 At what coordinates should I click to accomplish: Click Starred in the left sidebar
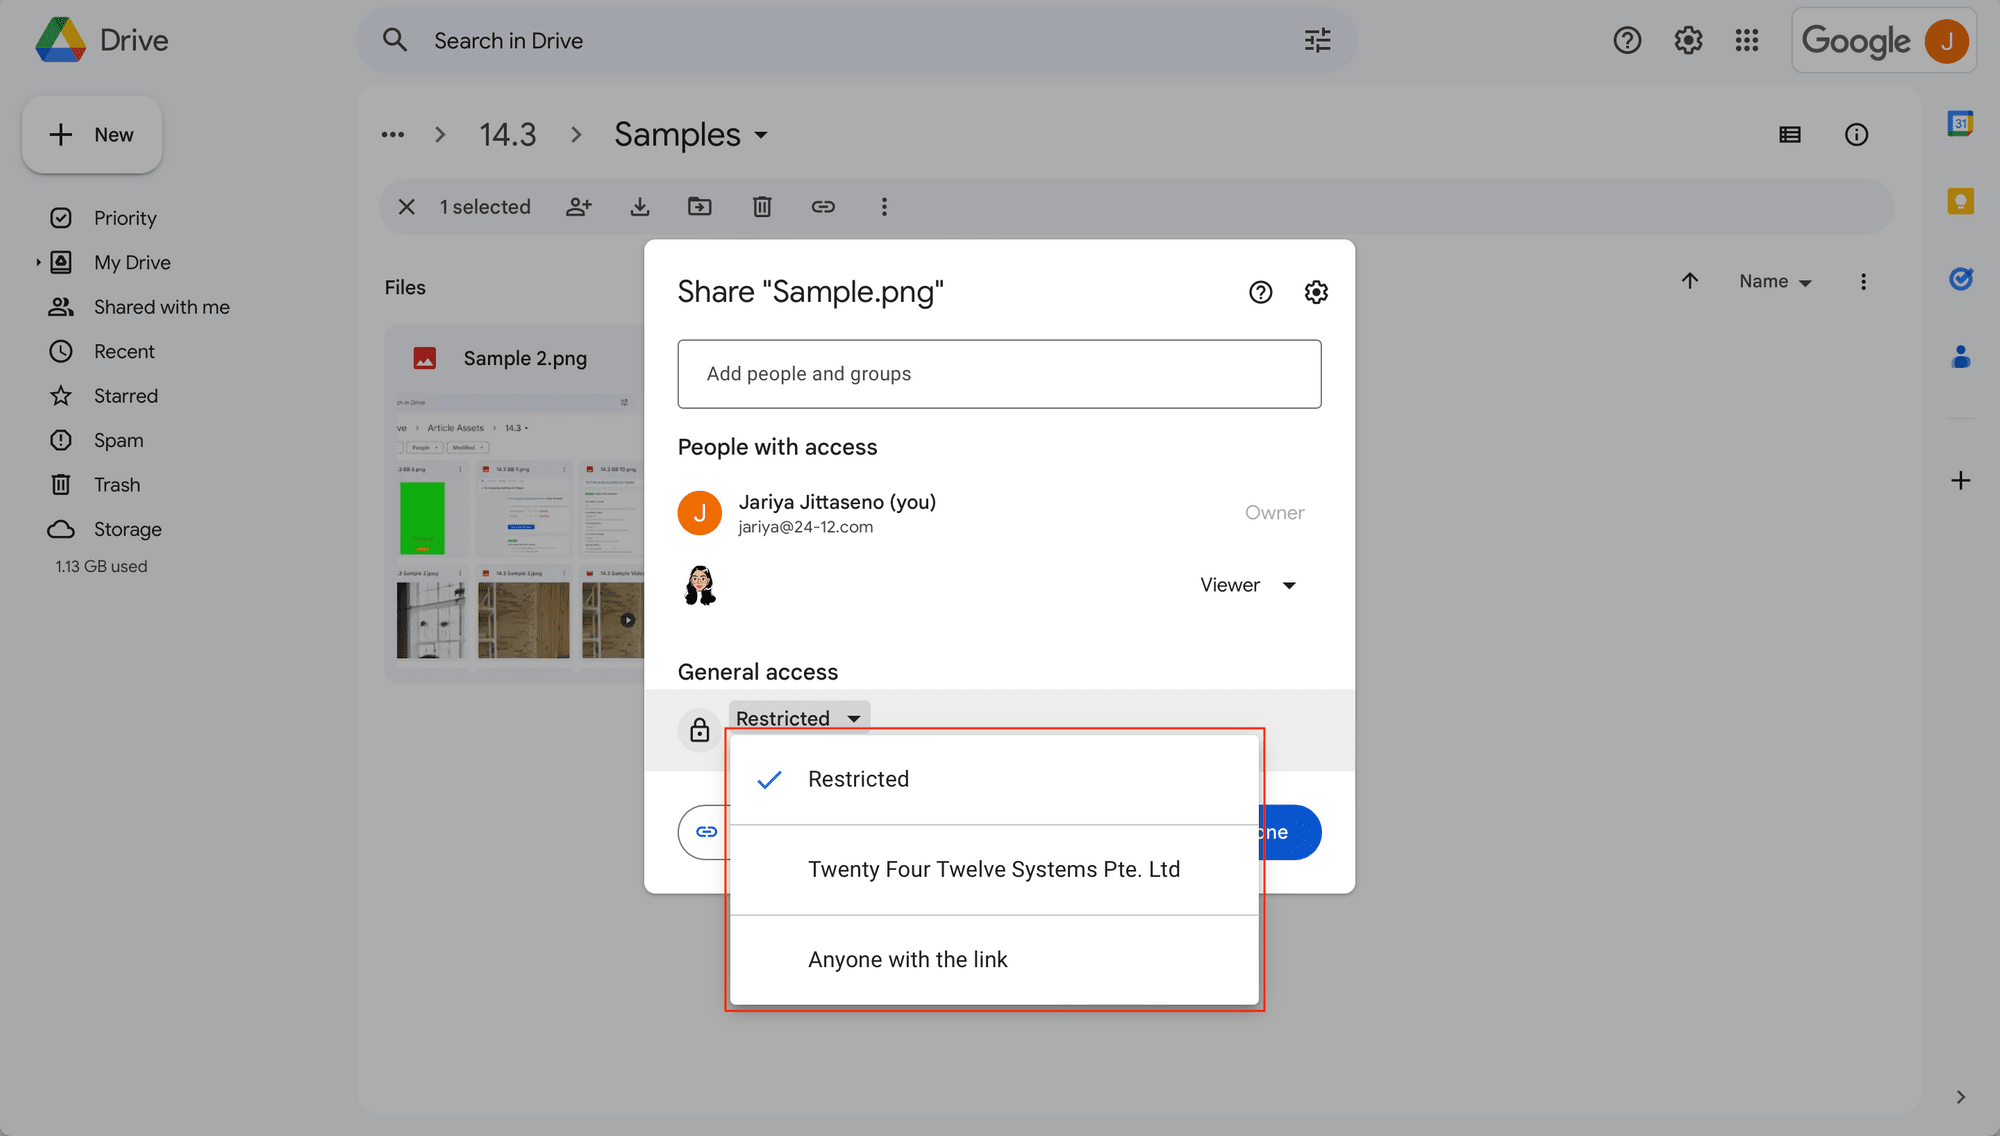[125, 396]
